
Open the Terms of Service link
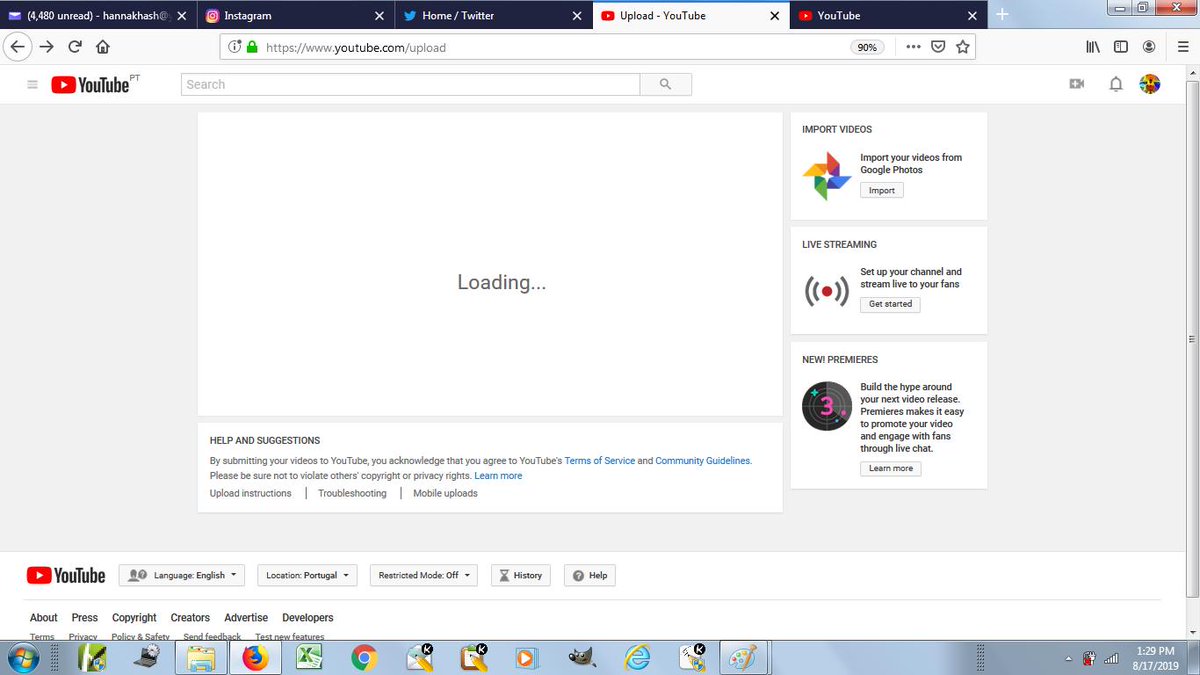click(600, 461)
